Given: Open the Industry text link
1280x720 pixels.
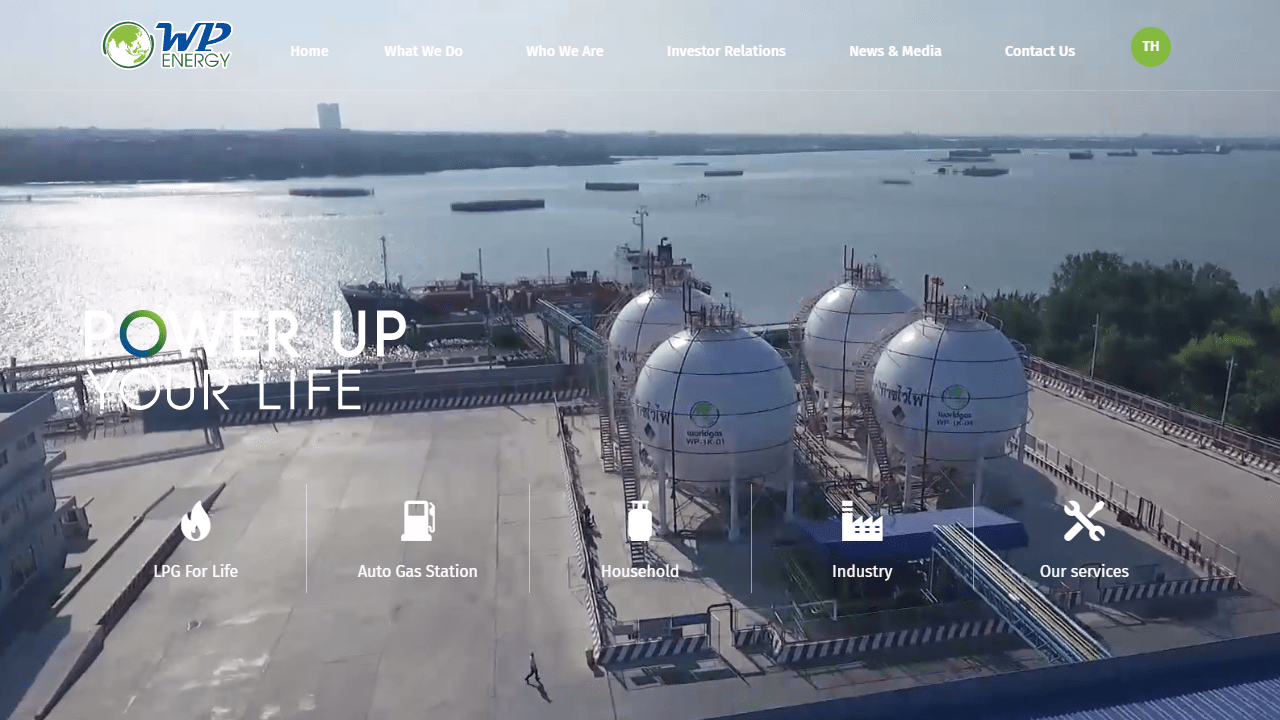Looking at the screenshot, I should coord(862,571).
